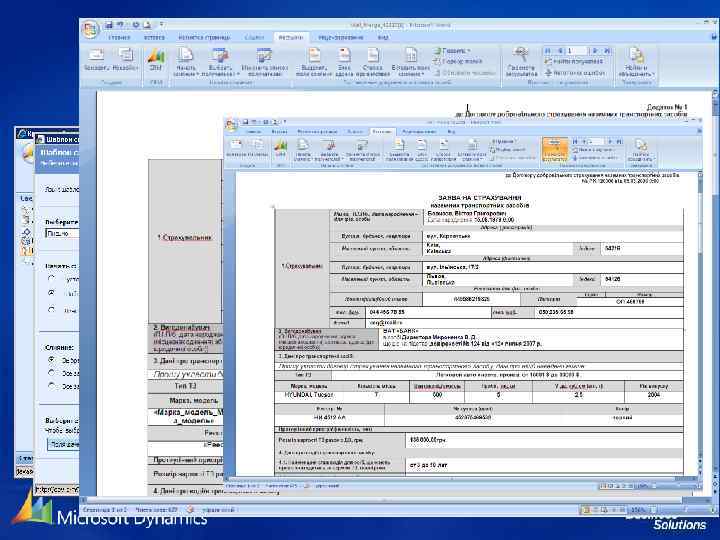Open Рецензирование tab in back Word window
The image size is (720, 540).
click(341, 38)
